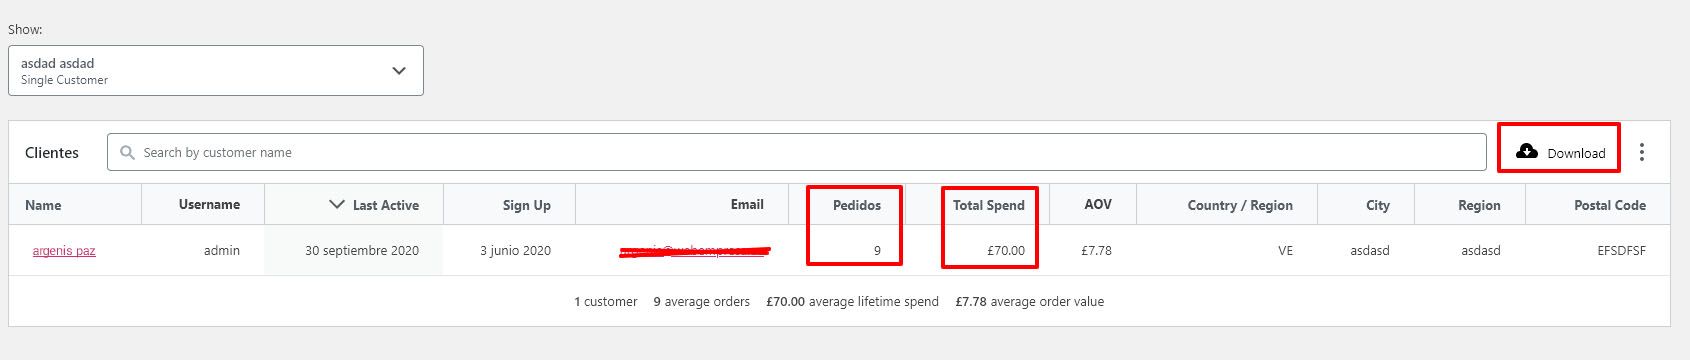Sort by Postal Code column header

(1610, 205)
